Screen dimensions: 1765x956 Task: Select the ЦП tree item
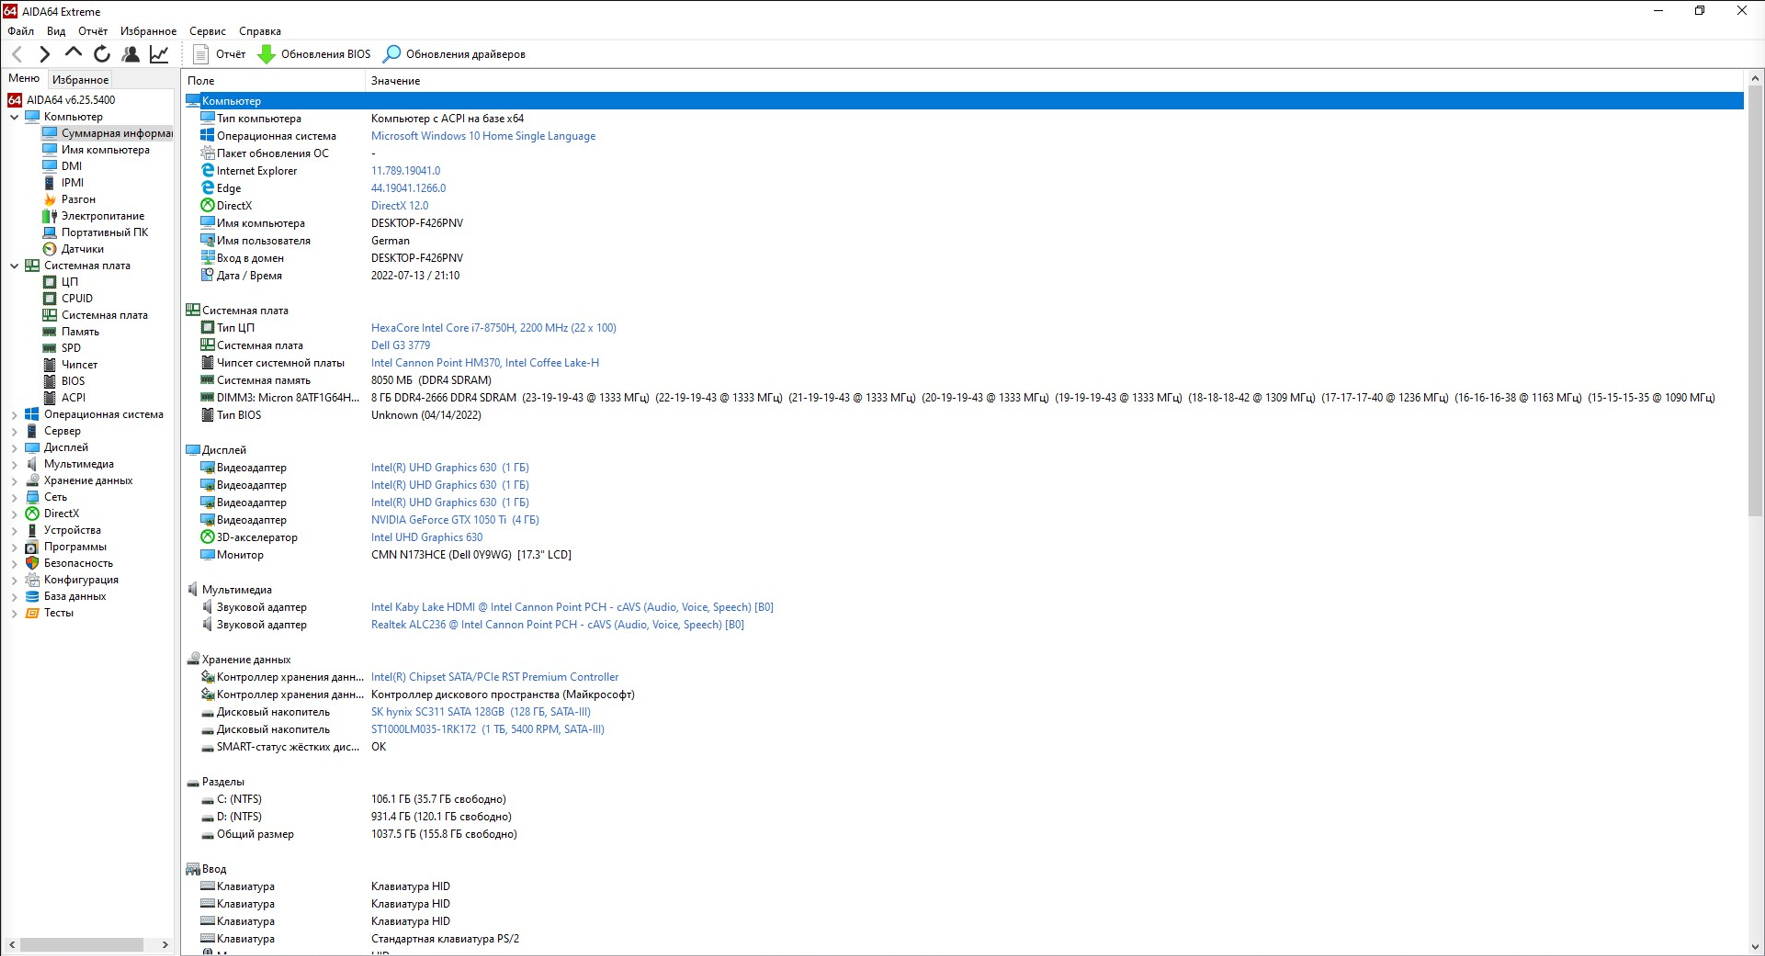click(x=69, y=282)
